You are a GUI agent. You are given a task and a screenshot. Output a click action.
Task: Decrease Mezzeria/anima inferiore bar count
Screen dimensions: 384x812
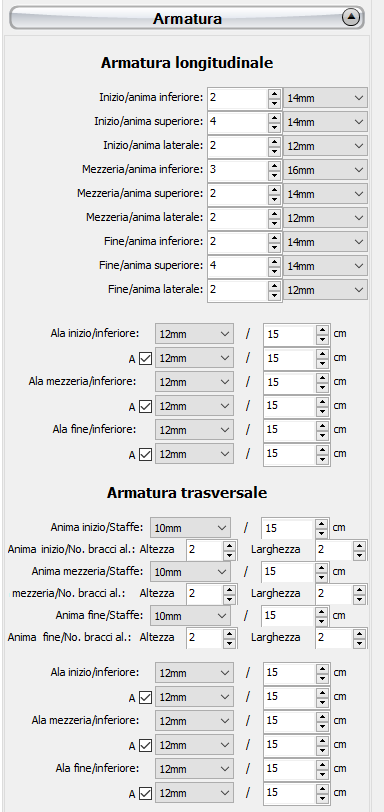click(274, 175)
